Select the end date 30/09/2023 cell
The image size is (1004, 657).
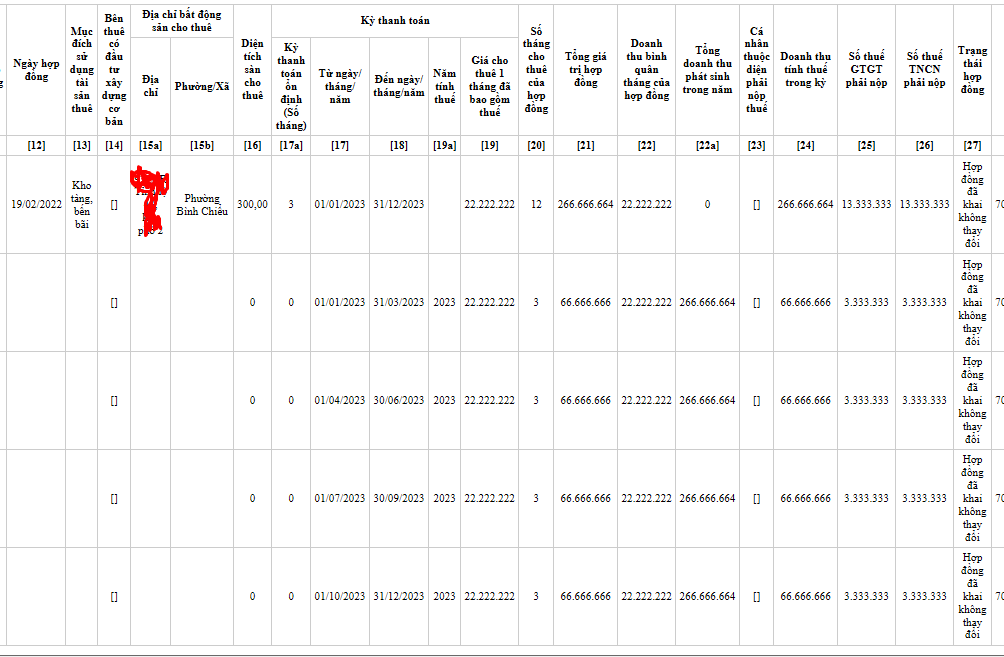[x=398, y=498]
